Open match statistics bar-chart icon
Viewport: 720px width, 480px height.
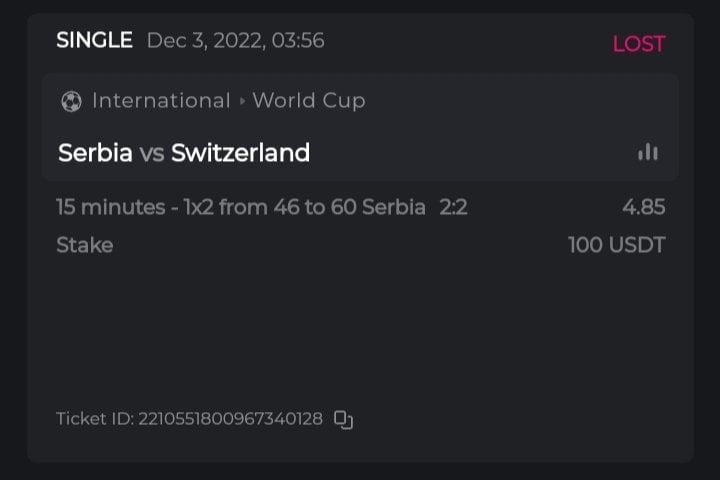click(648, 152)
